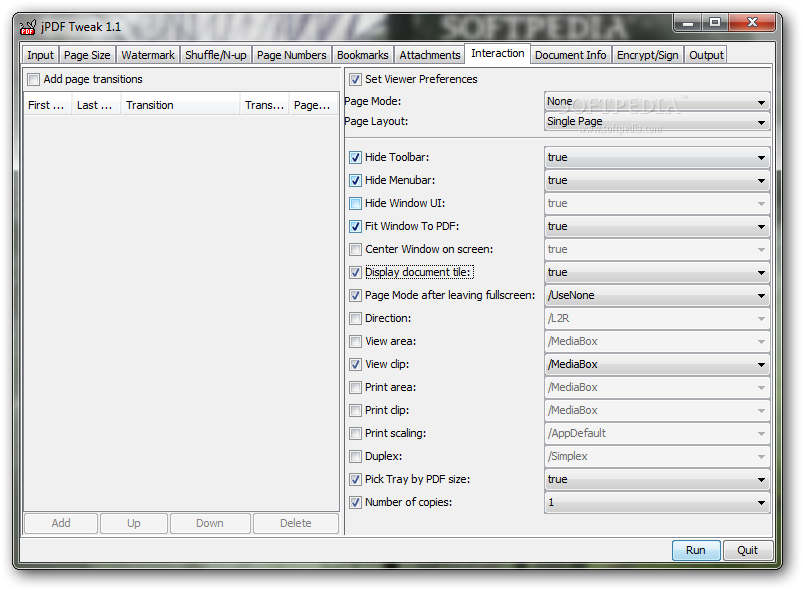The height and width of the screenshot is (590, 803).
Task: Open the Watermark tab
Action: [x=148, y=55]
